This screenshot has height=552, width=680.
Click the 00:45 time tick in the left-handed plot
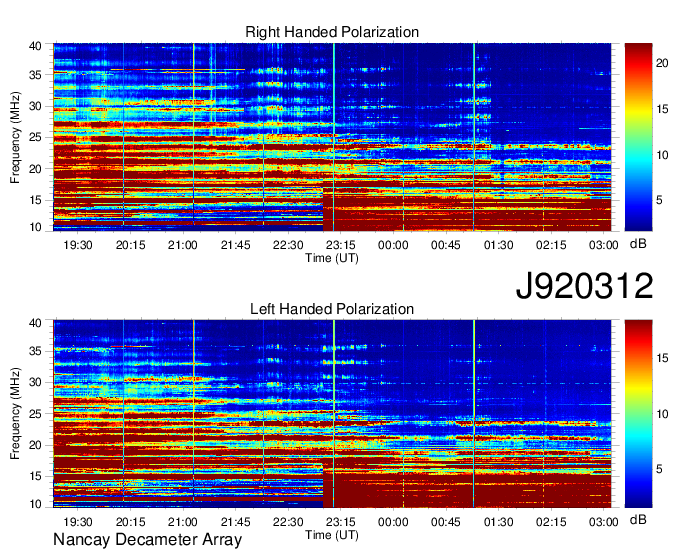click(x=446, y=522)
